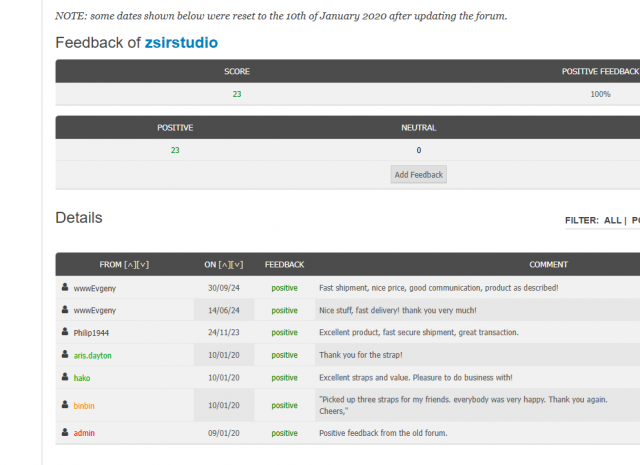This screenshot has width=640, height=465.
Task: Click the user icon beside binbin
Action: [65, 404]
